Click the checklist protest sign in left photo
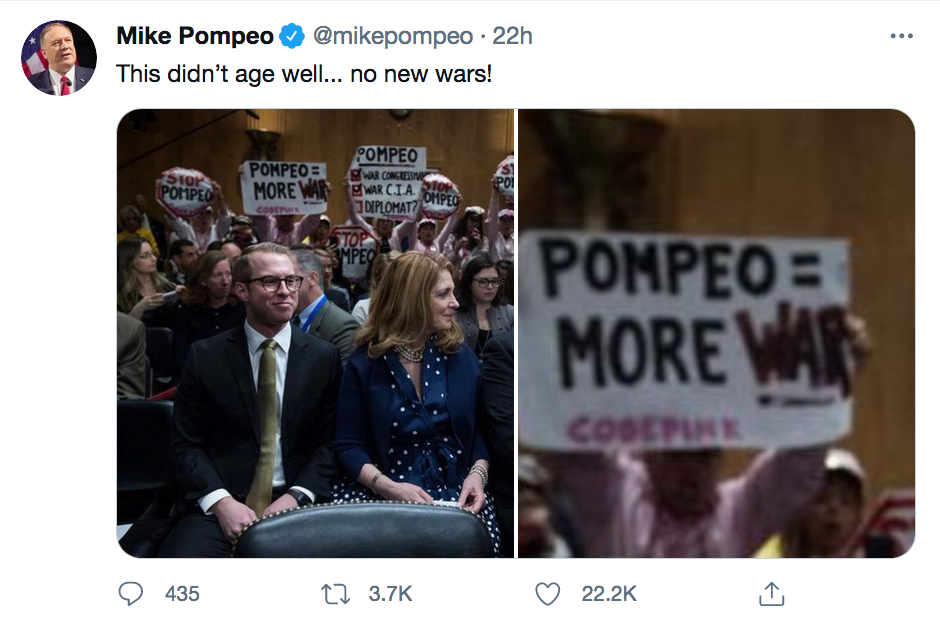 (x=387, y=182)
